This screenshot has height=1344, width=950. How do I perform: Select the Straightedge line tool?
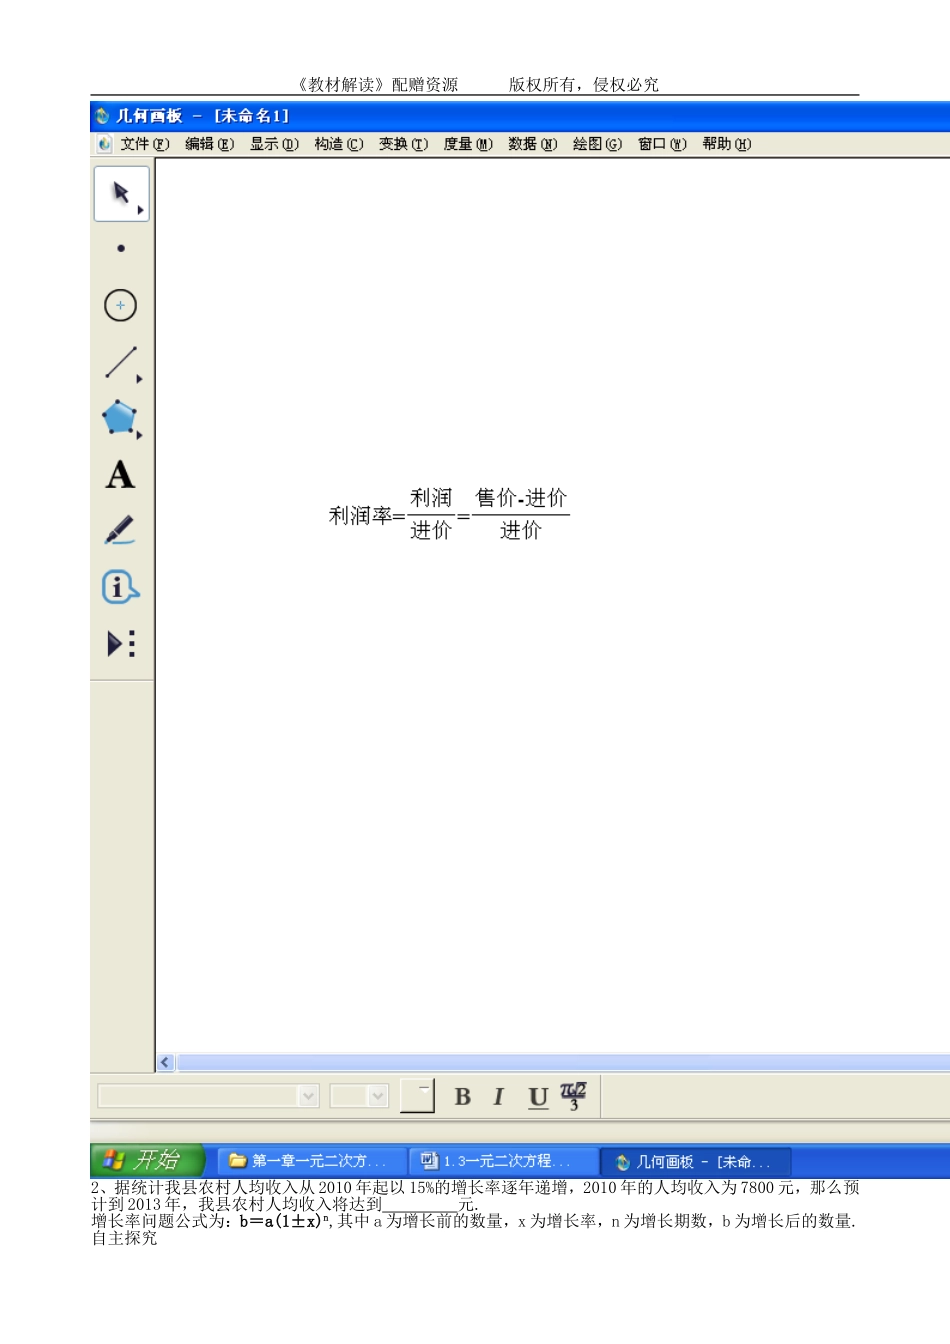(x=119, y=362)
